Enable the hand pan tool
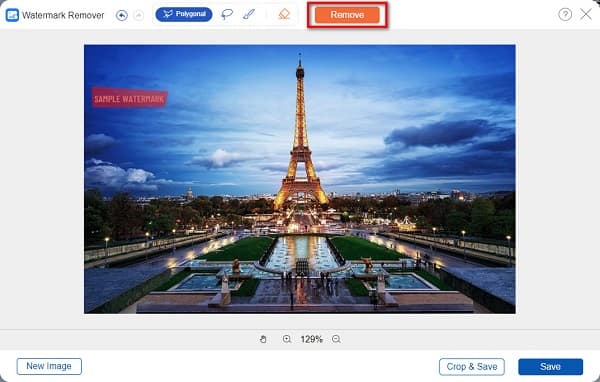This screenshot has height=382, width=600. (x=263, y=339)
